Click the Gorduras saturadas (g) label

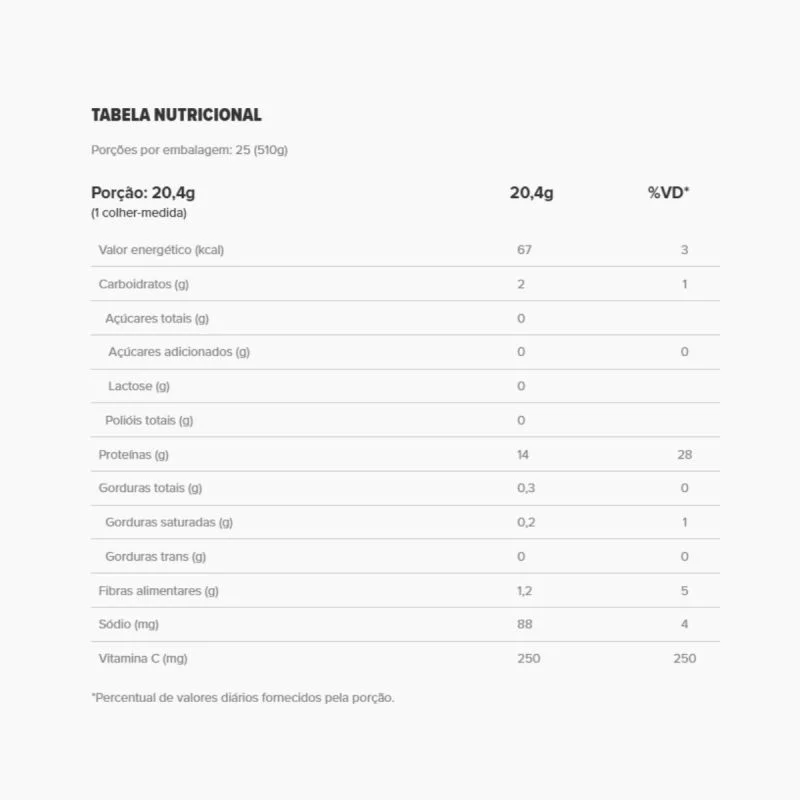point(169,522)
